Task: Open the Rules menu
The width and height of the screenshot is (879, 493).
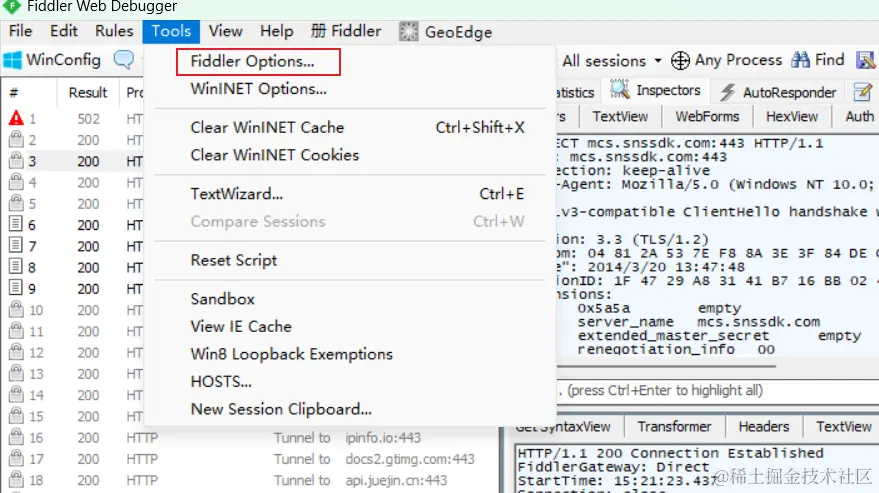Action: 114,31
